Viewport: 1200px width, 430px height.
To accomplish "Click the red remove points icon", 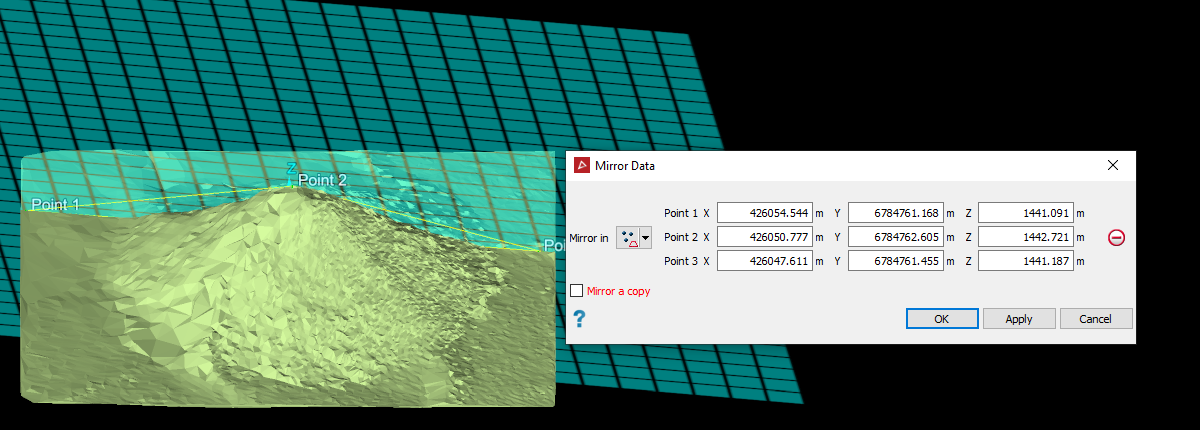I will [x=1117, y=238].
